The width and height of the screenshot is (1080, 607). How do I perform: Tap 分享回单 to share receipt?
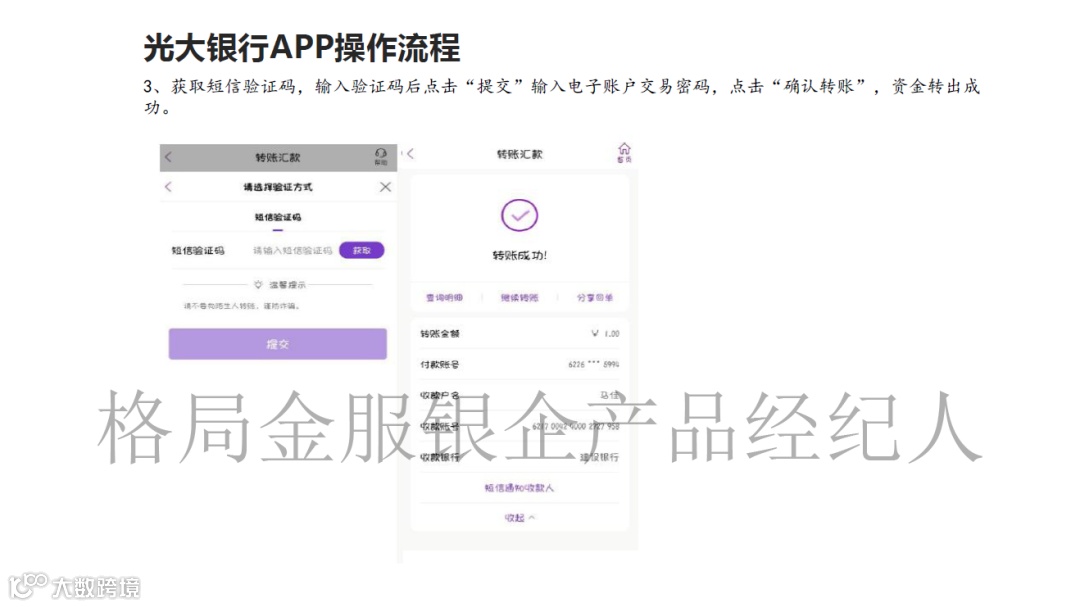coord(594,298)
